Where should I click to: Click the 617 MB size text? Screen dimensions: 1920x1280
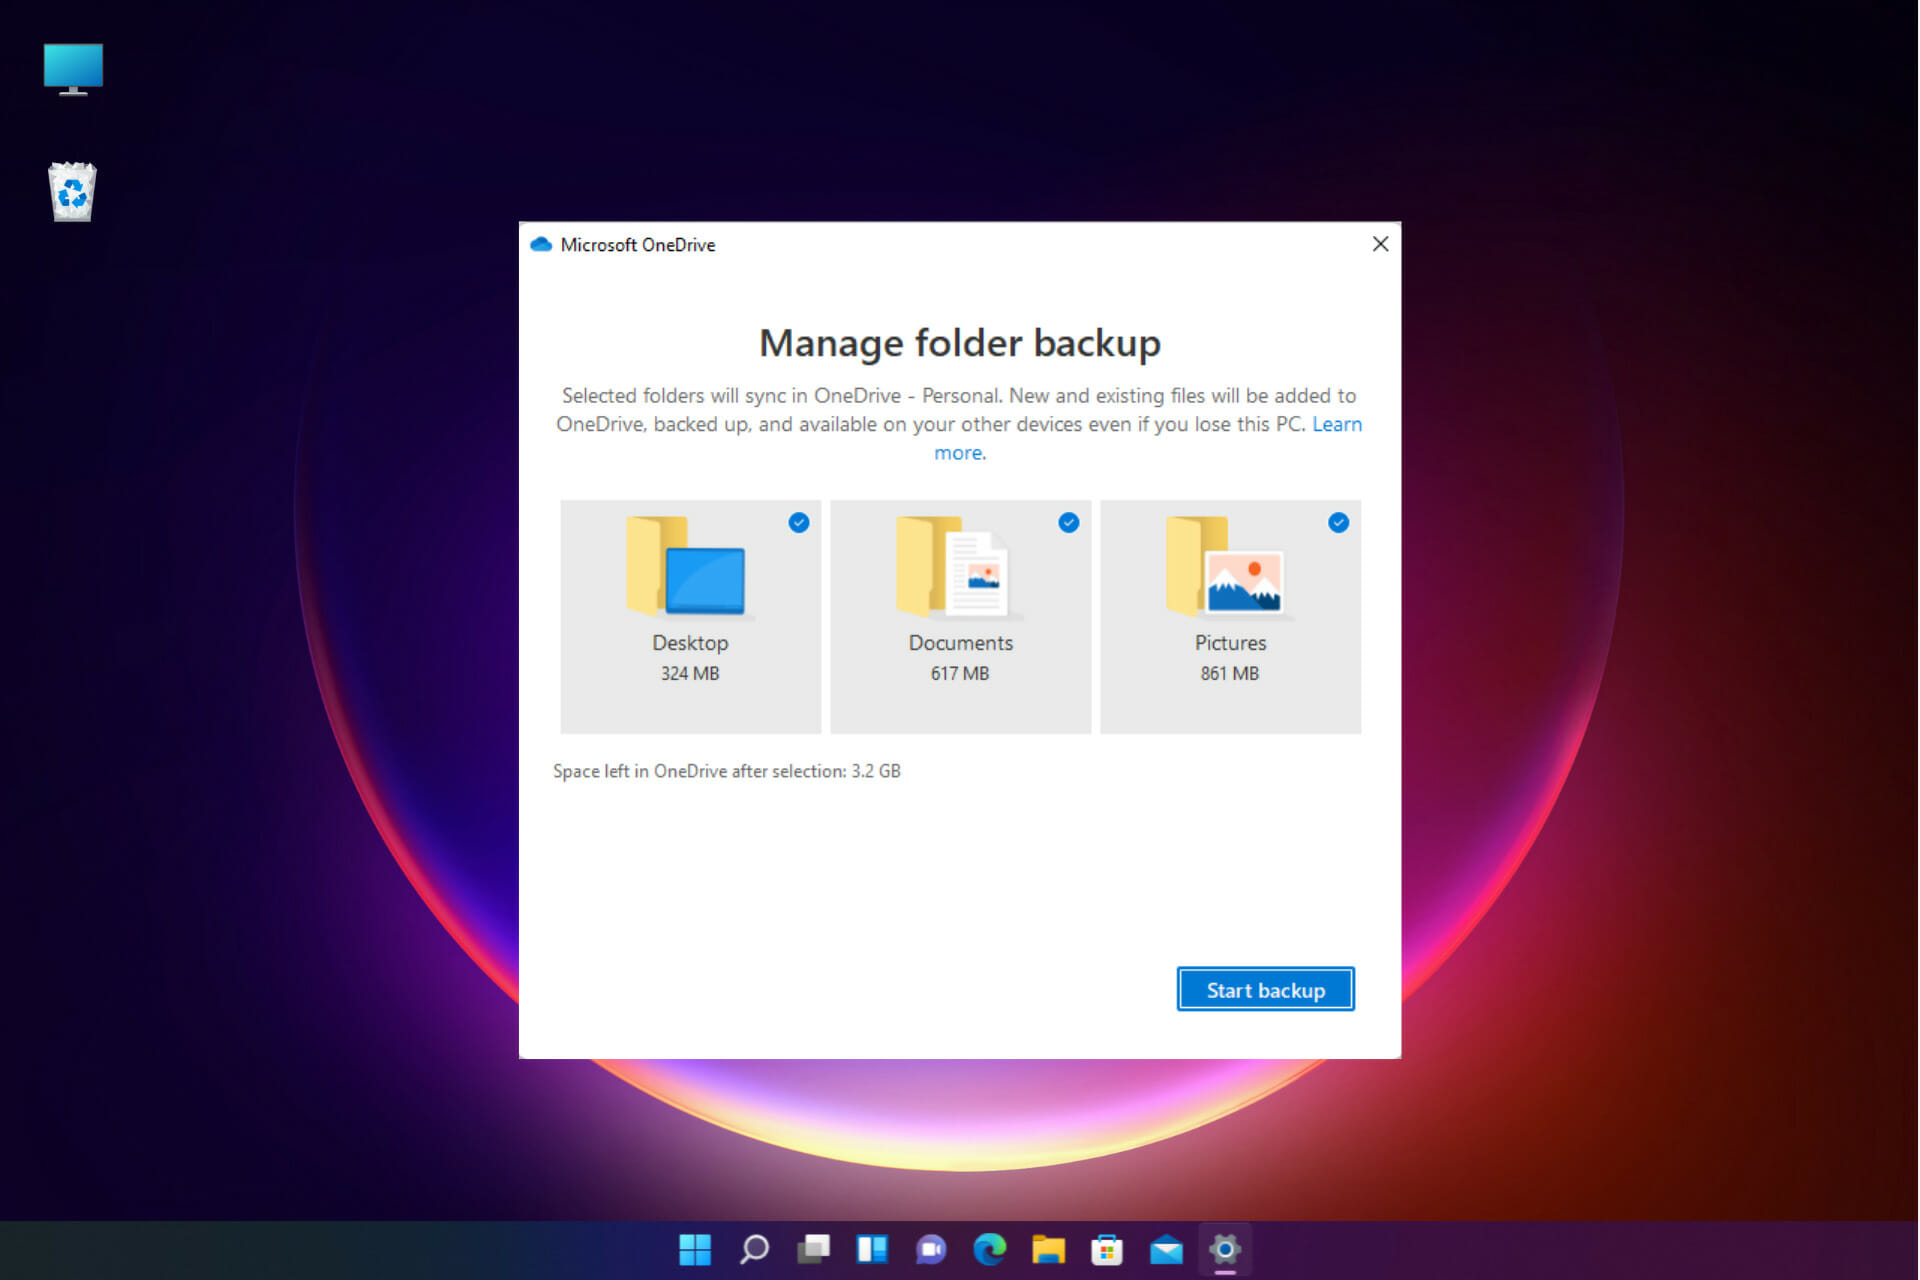[x=960, y=674]
